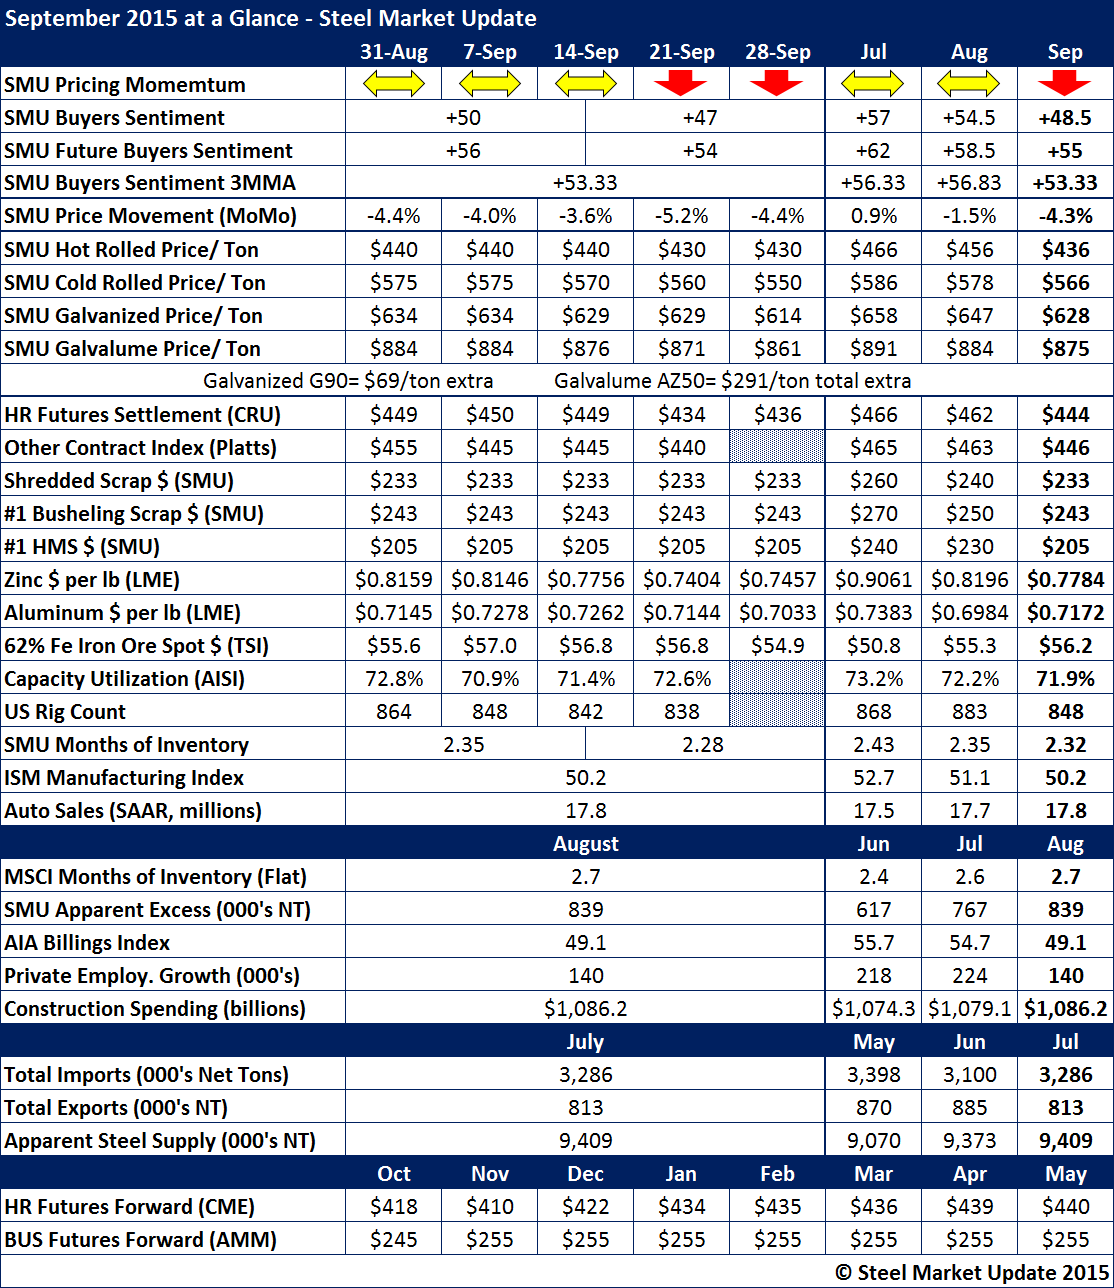Click the BUS Futures Forward Oct price $245

pyautogui.click(x=393, y=1240)
